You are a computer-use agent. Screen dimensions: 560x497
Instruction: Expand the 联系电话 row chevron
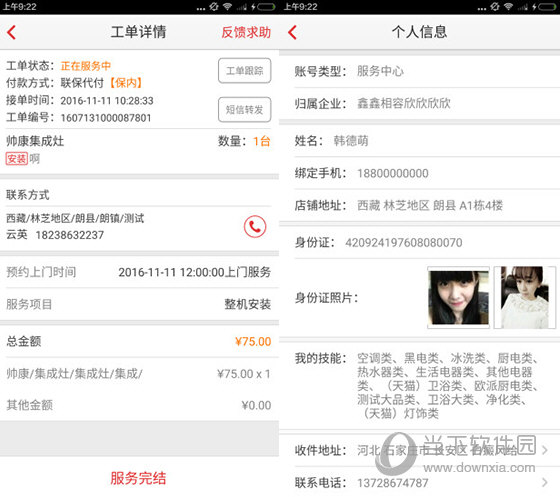point(545,482)
